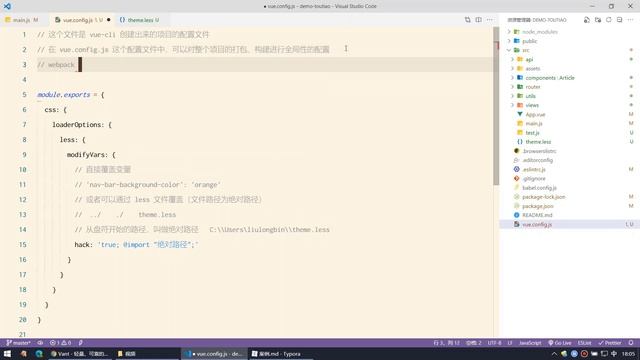Click the eye watch icon in status bar
640x360 pixels.
(40, 343)
